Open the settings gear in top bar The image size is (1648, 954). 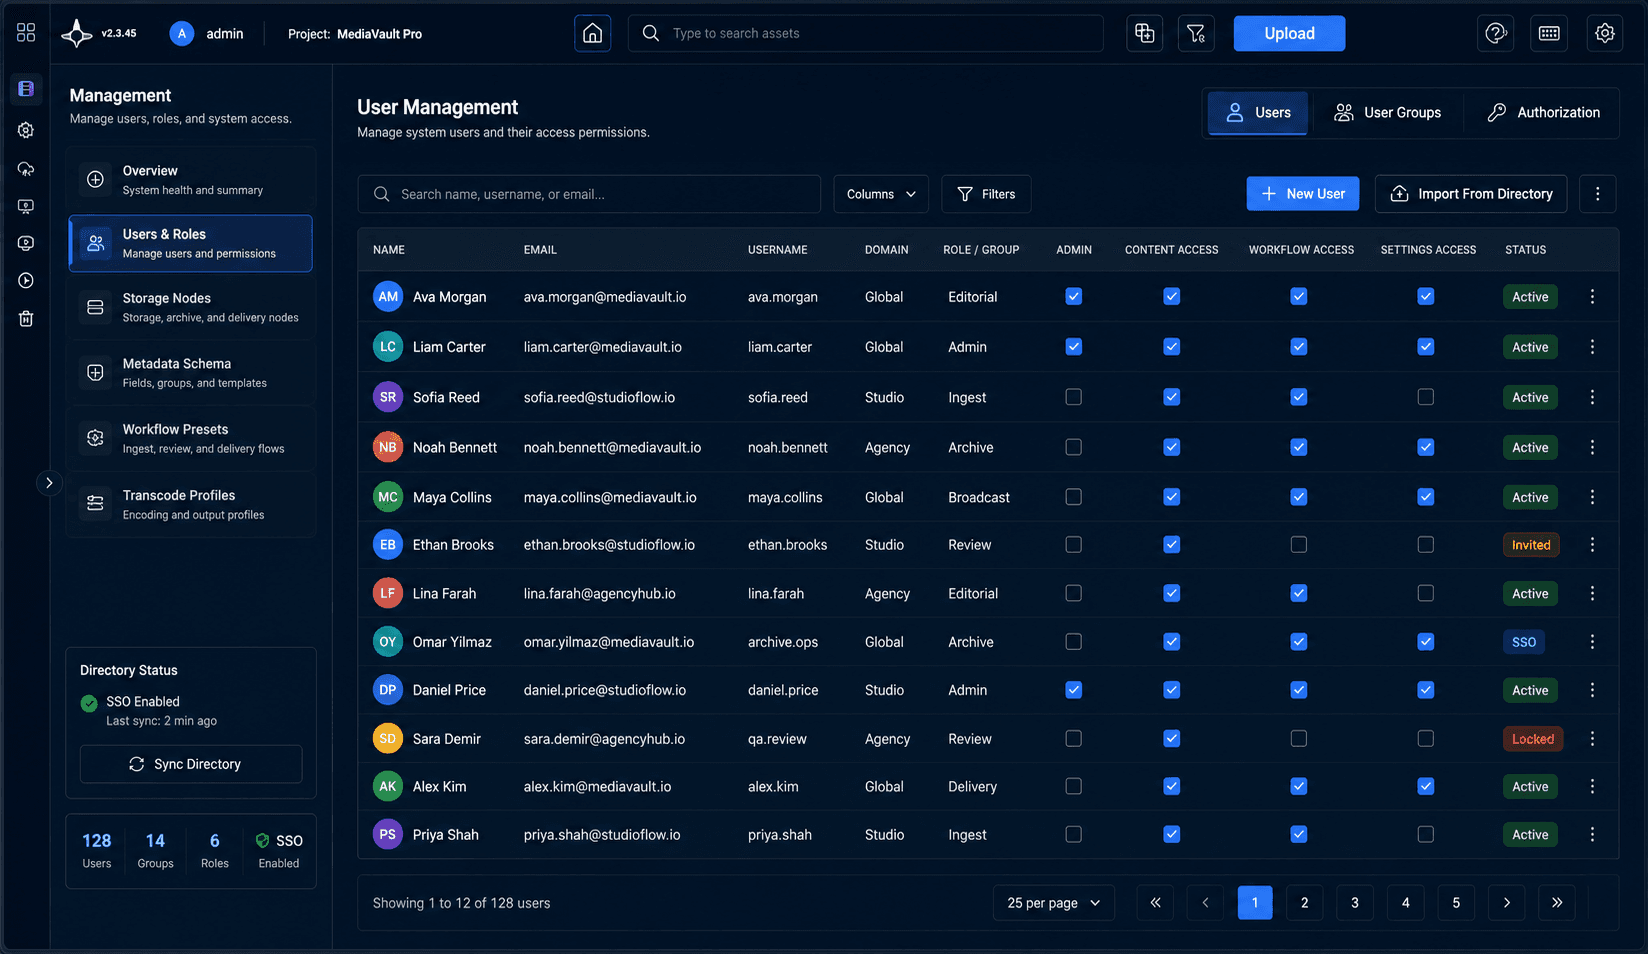point(1604,33)
